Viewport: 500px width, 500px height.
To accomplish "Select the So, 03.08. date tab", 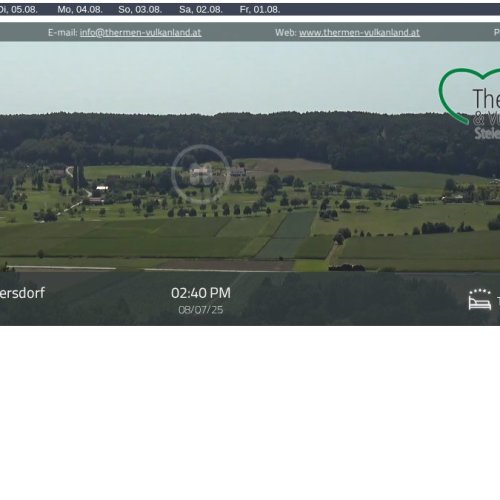I will point(140,10).
